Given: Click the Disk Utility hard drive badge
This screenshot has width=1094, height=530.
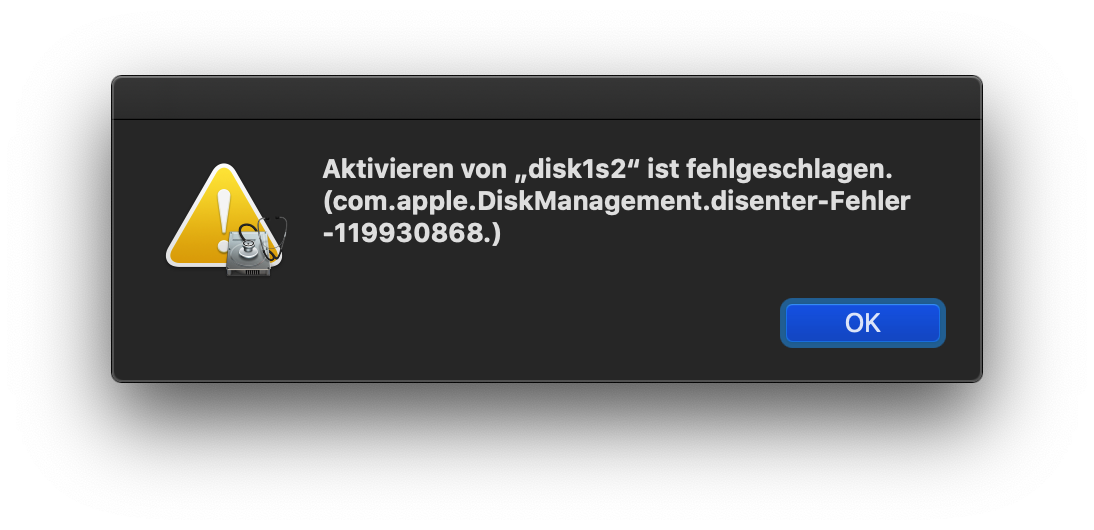Looking at the screenshot, I should click(x=250, y=254).
